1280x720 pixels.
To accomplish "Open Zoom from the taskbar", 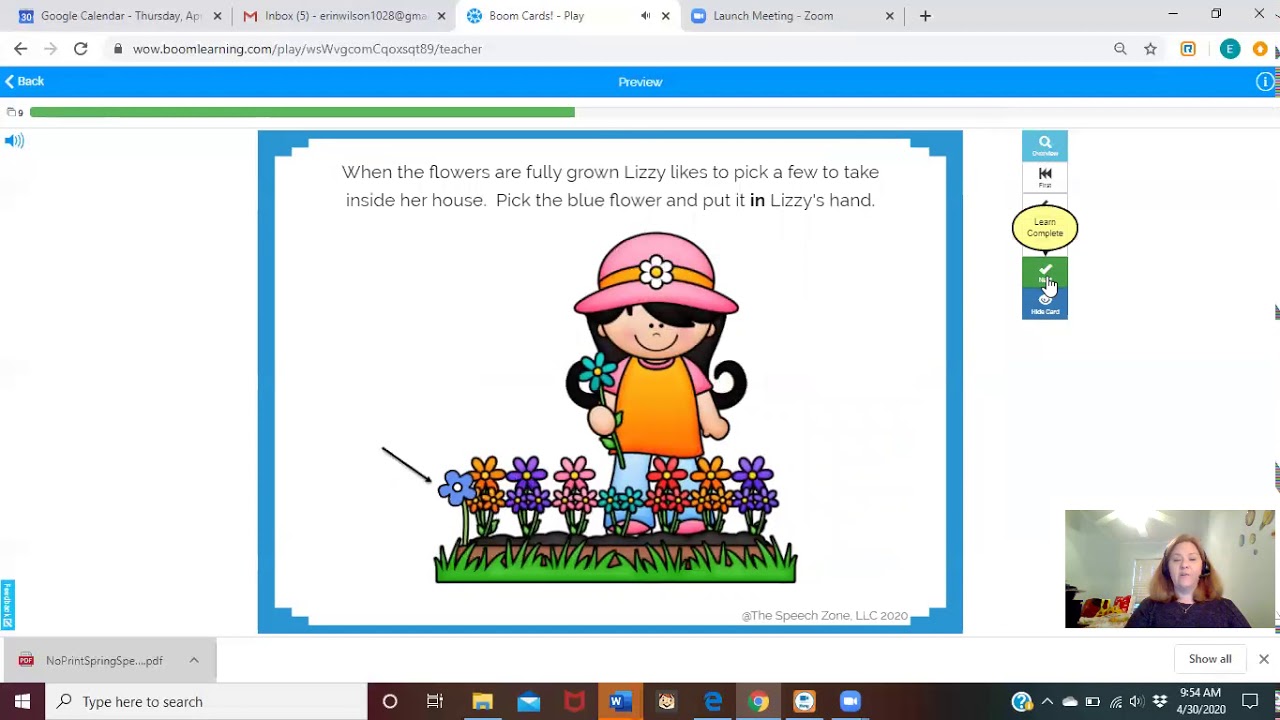I will pos(850,702).
